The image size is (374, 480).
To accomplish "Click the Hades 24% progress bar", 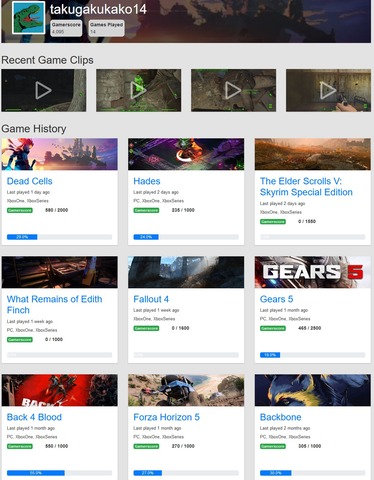I will (186, 237).
